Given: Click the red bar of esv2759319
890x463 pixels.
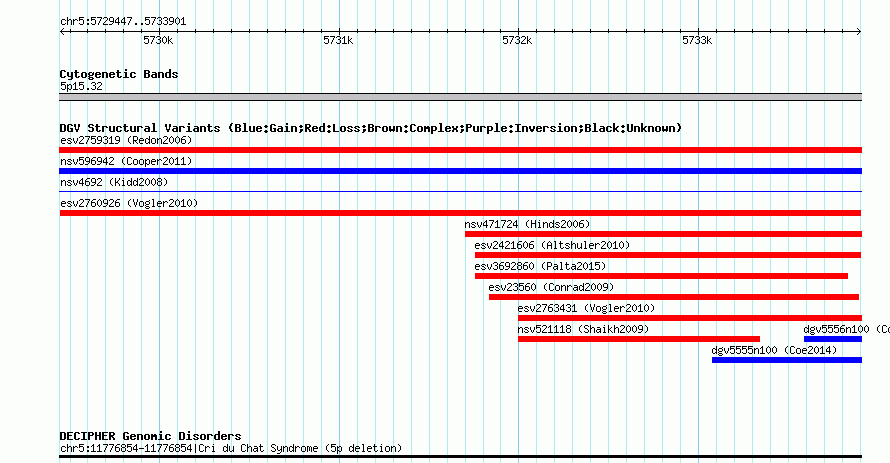Looking at the screenshot, I should (x=460, y=150).
